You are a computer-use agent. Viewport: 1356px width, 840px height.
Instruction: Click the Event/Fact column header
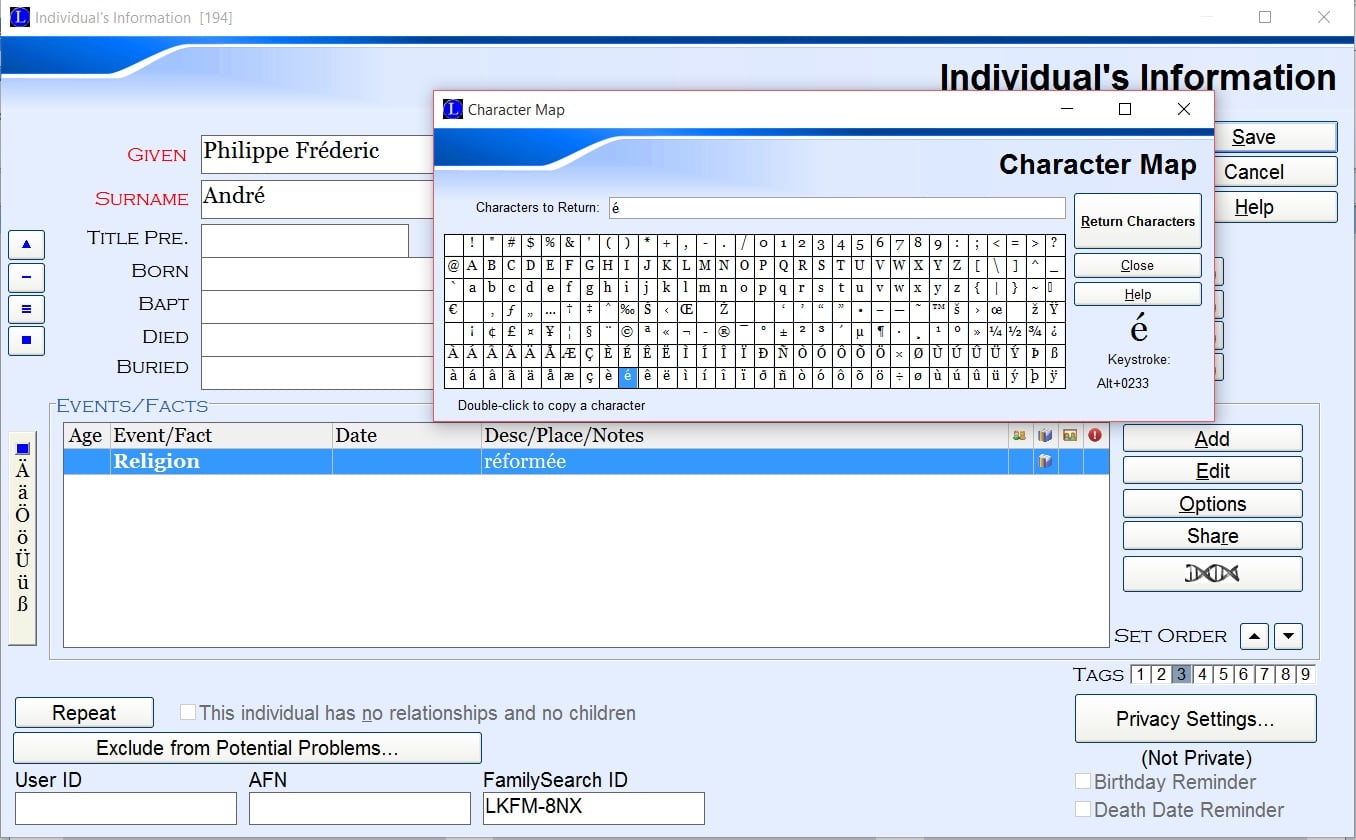(220, 435)
